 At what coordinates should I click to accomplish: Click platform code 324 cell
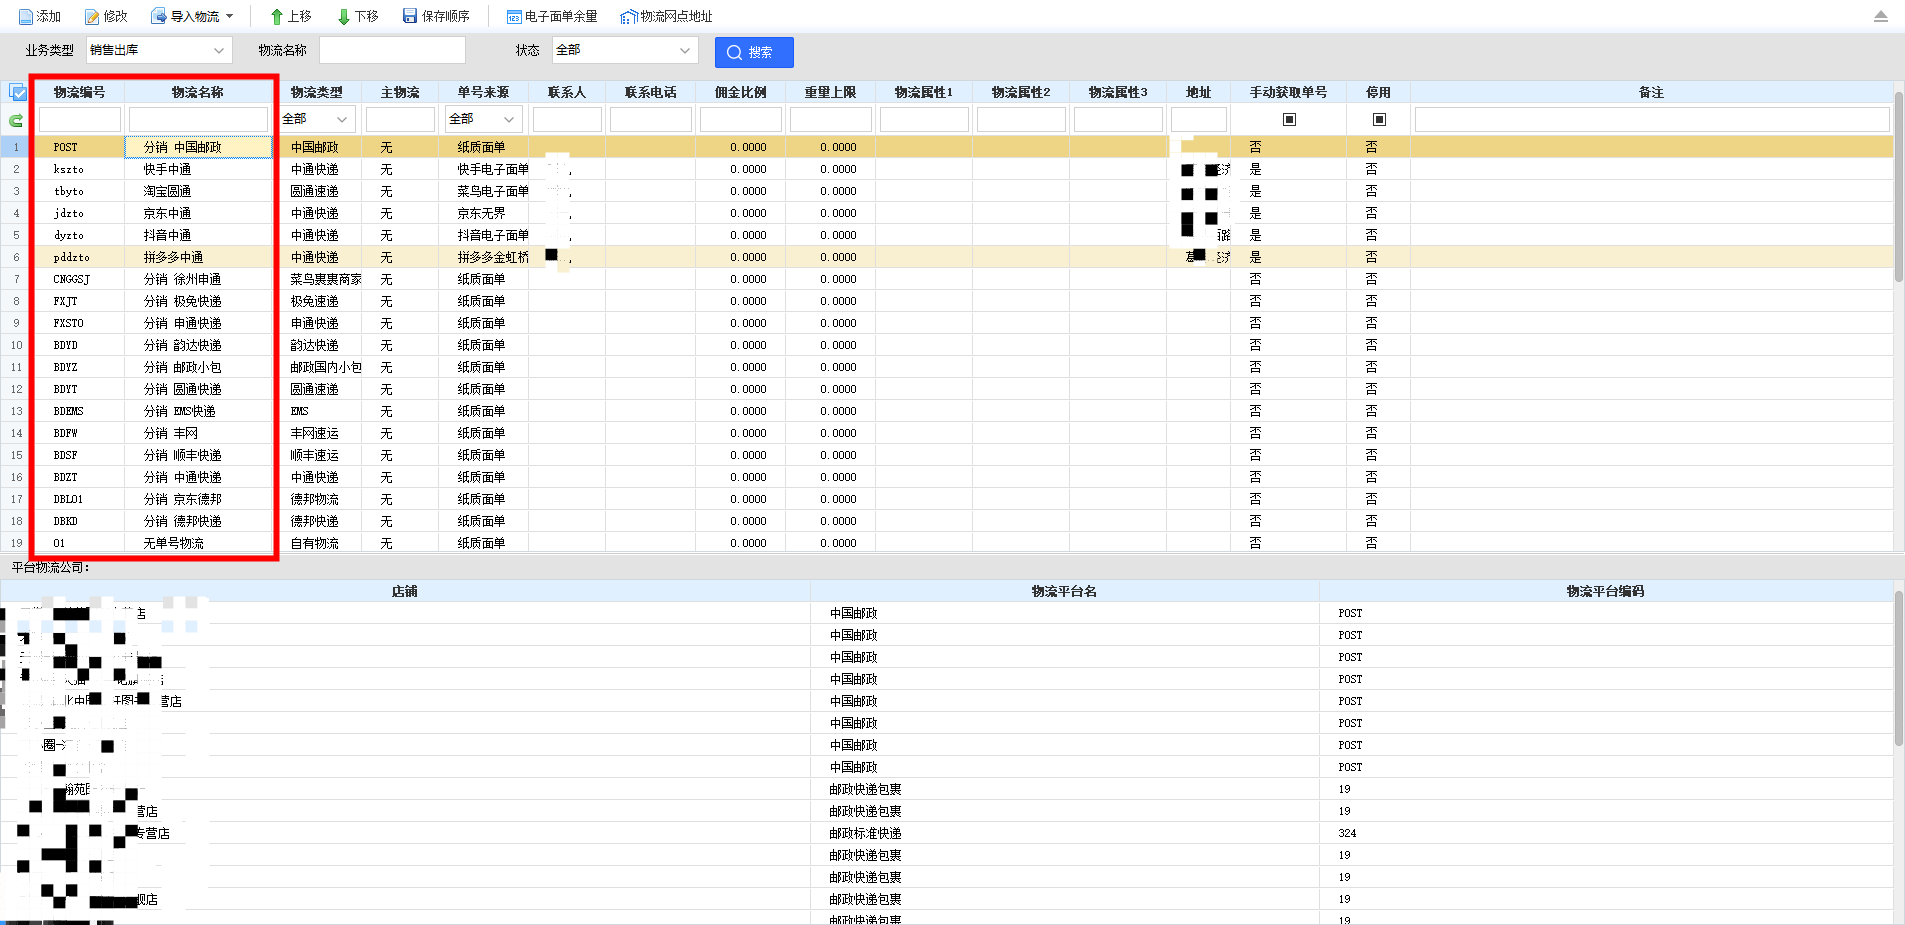pyautogui.click(x=1605, y=833)
